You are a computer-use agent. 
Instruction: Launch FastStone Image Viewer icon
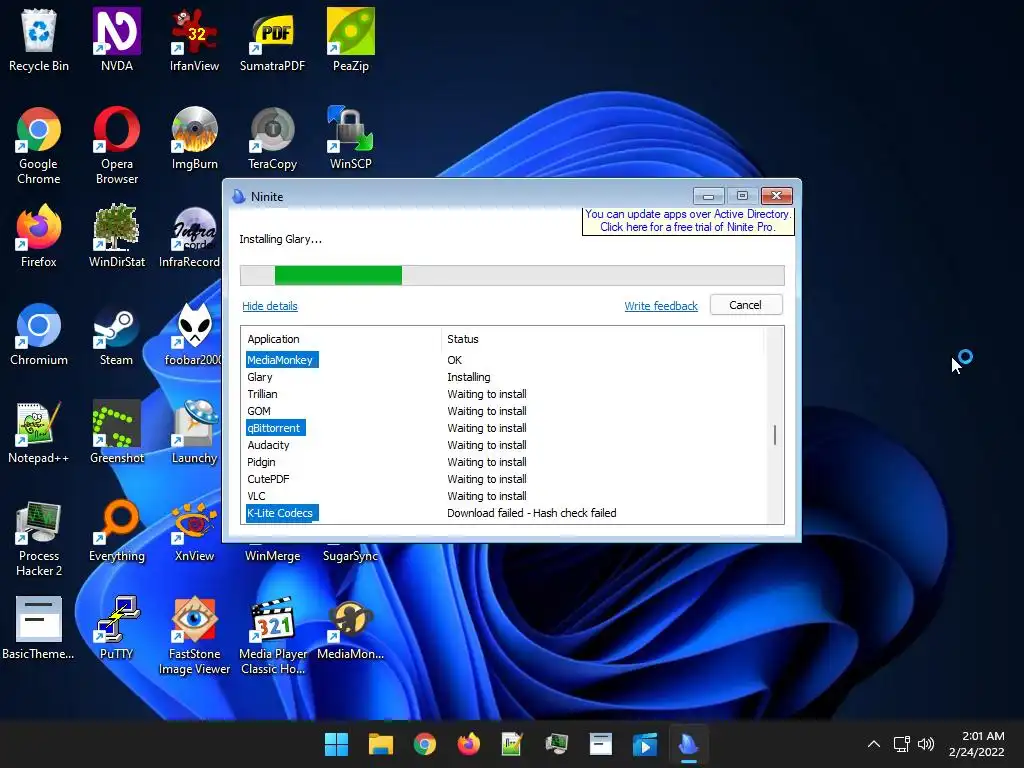click(195, 635)
